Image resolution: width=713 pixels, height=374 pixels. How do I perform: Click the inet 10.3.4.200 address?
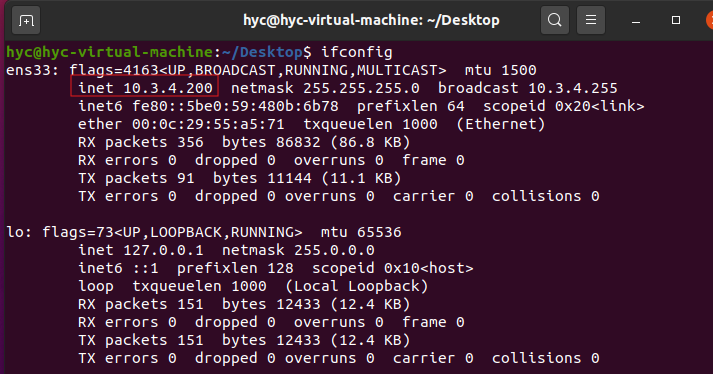click(145, 88)
